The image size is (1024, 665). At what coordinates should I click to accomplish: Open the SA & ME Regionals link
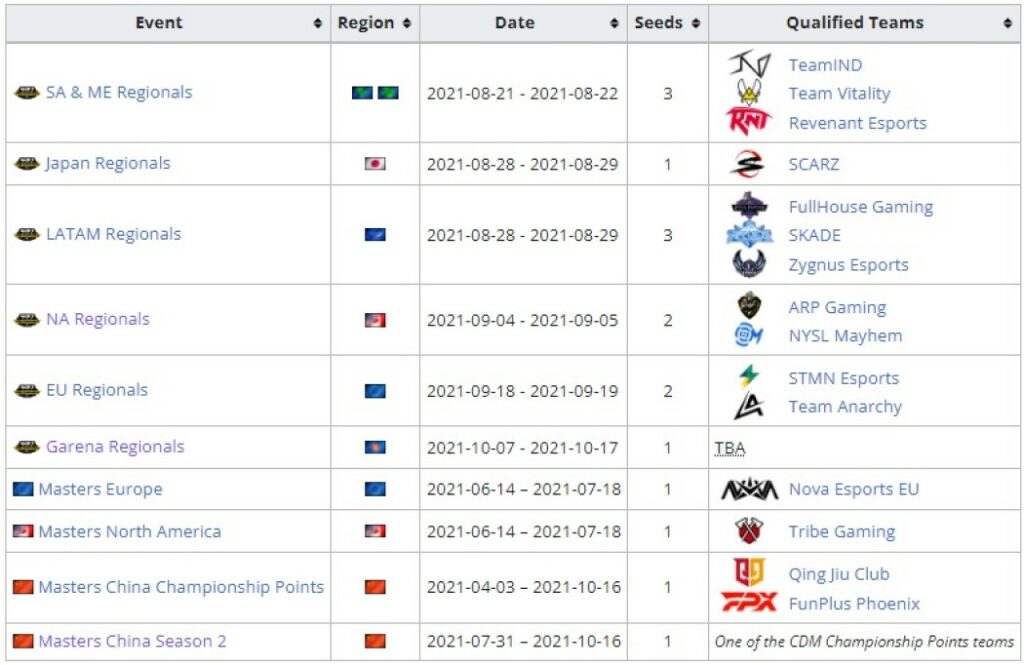[x=118, y=93]
